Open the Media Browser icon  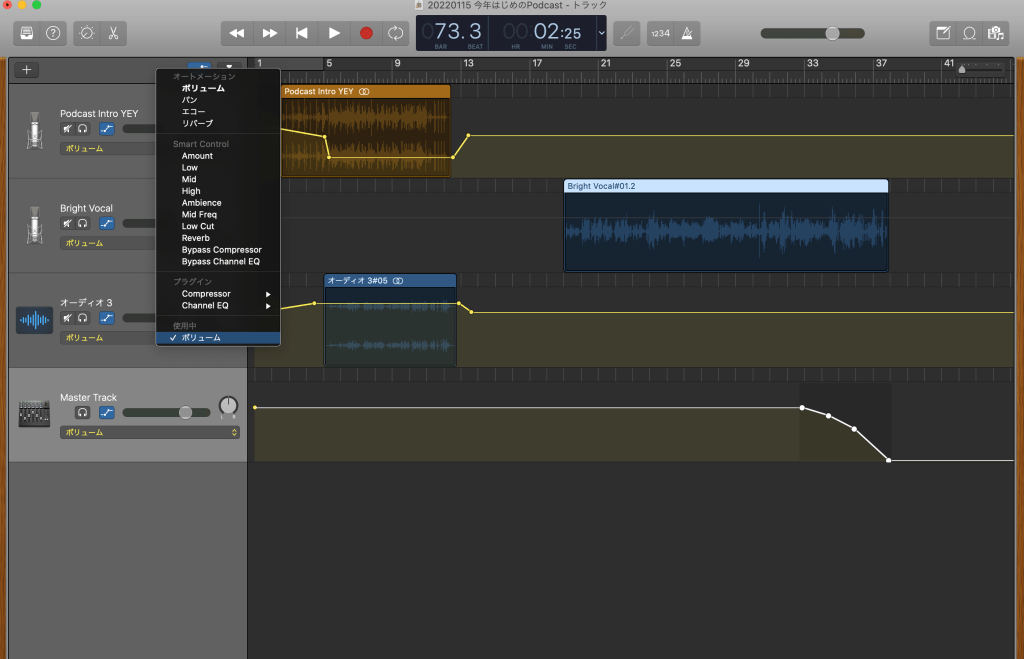995,33
